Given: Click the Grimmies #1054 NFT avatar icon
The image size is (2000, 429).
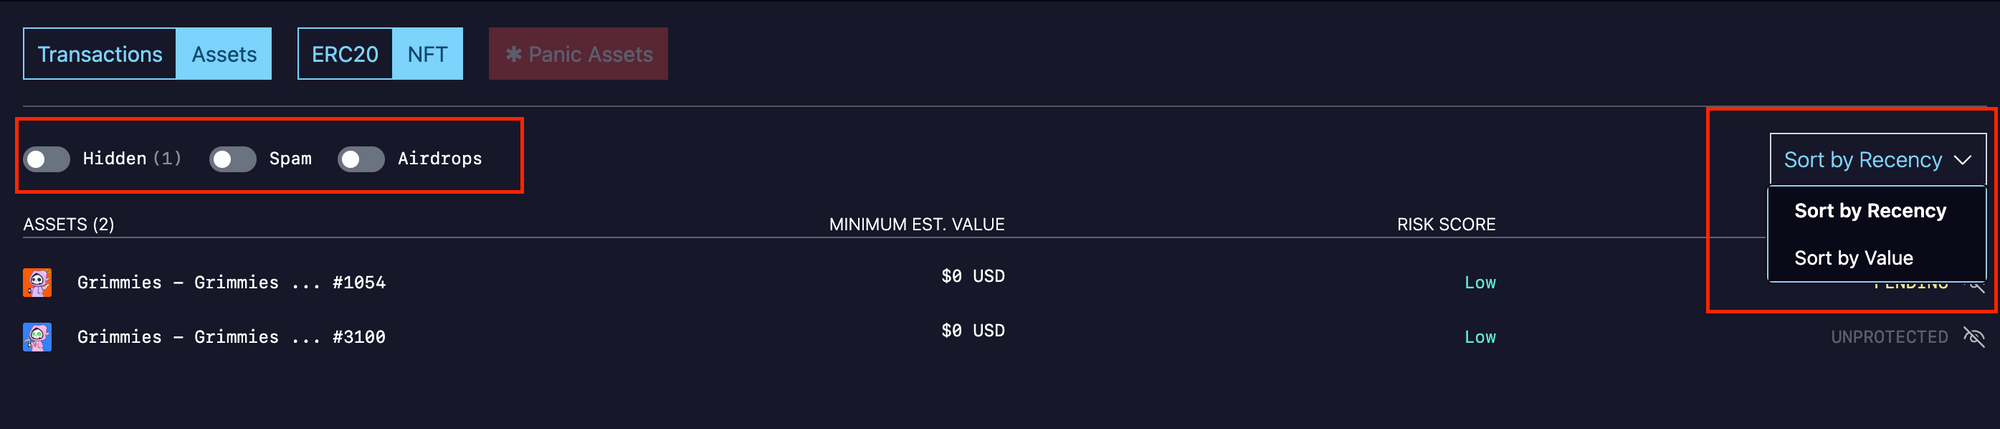Looking at the screenshot, I should tap(37, 283).
